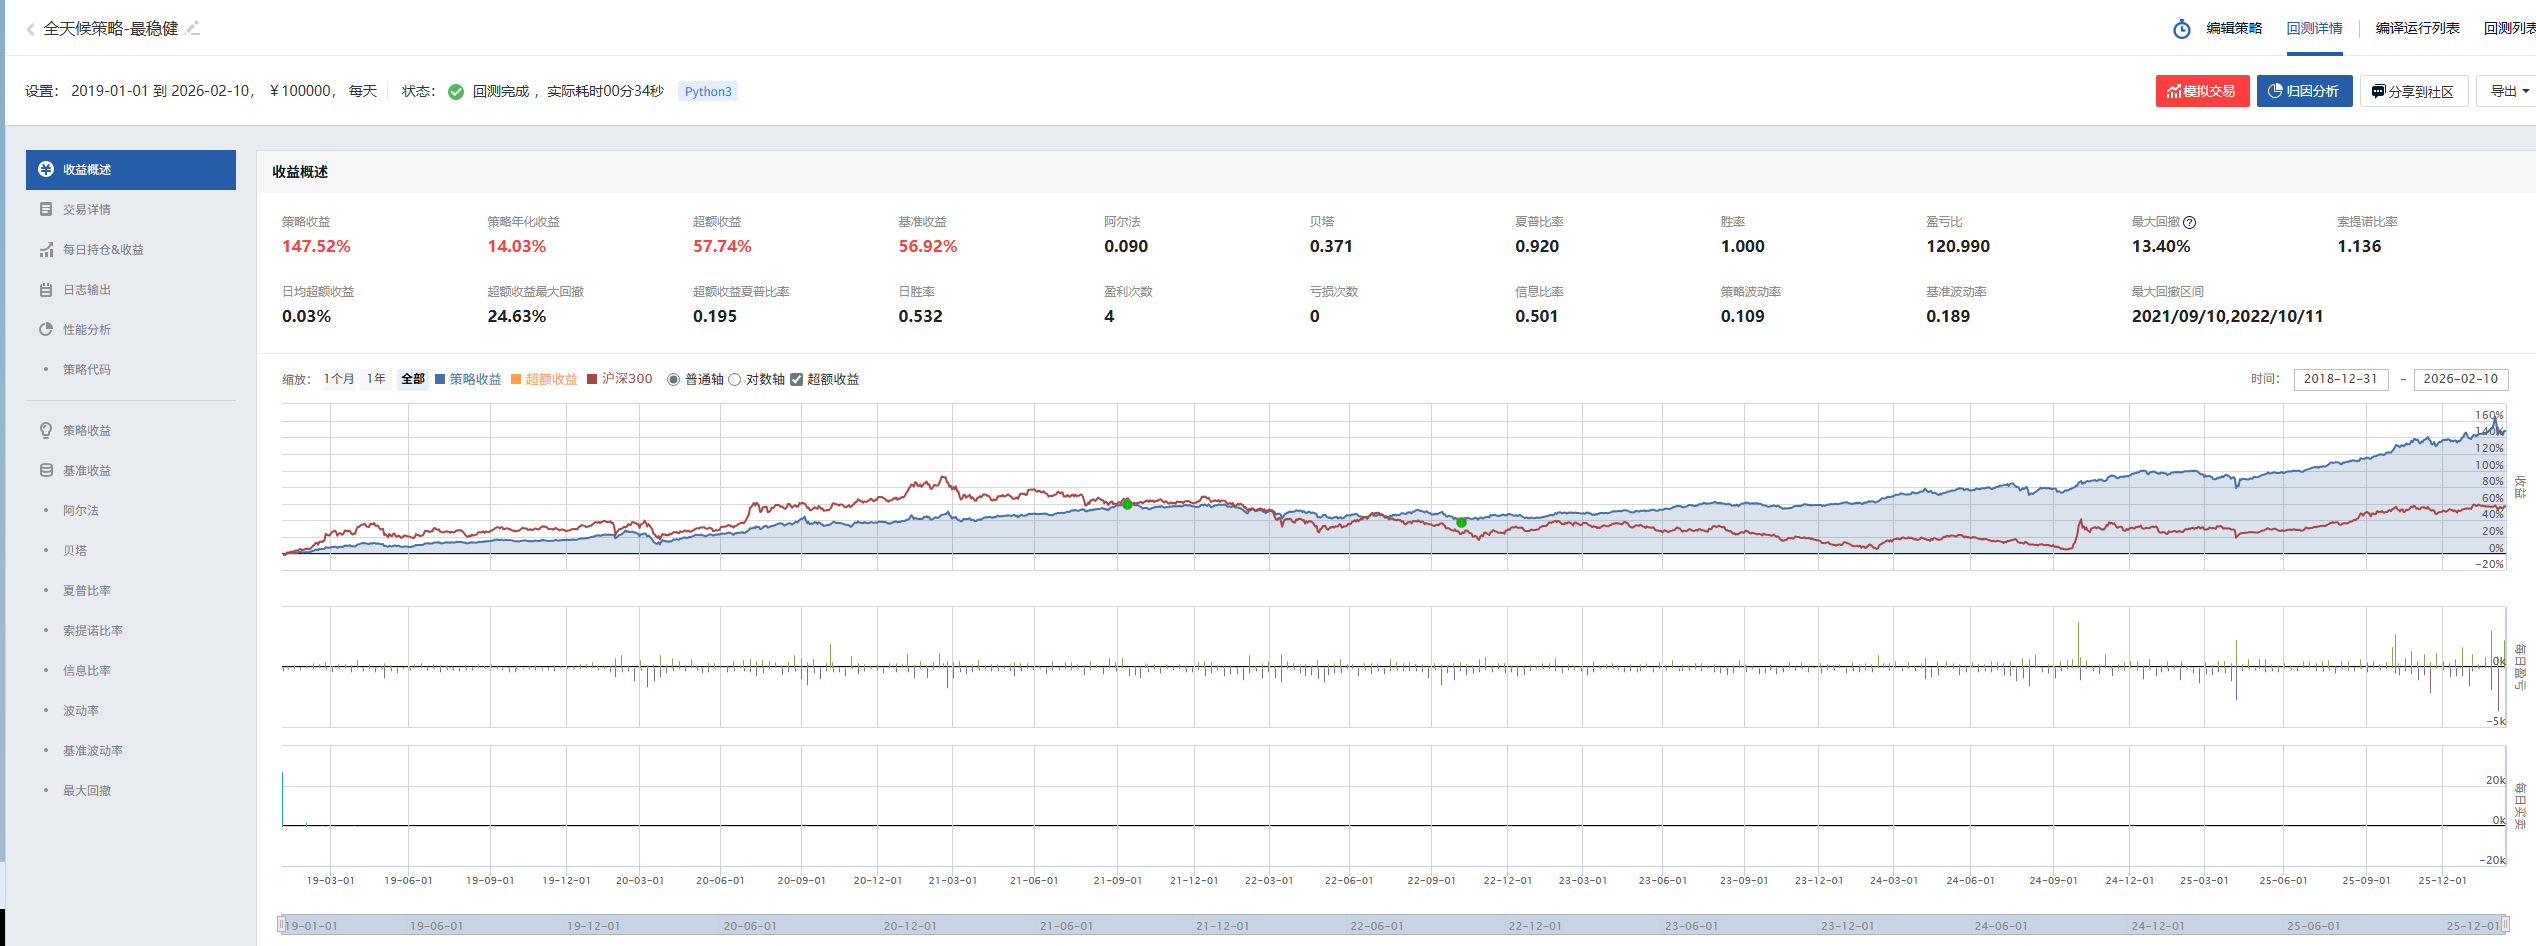
Task: Click the 交易详情 document icon in the sidebar
Action: point(46,209)
